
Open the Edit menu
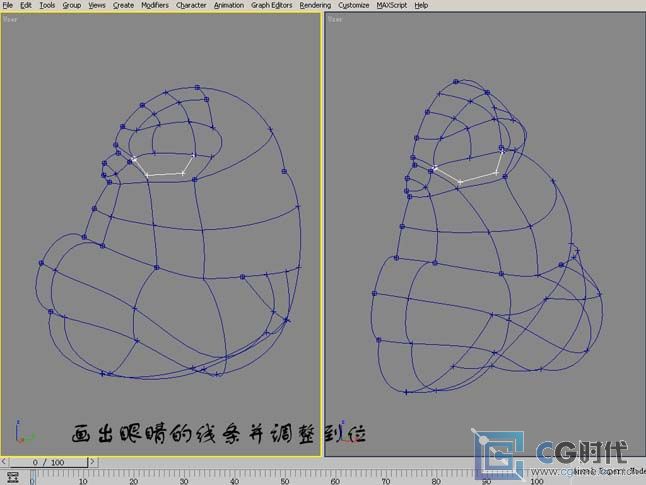(26, 5)
